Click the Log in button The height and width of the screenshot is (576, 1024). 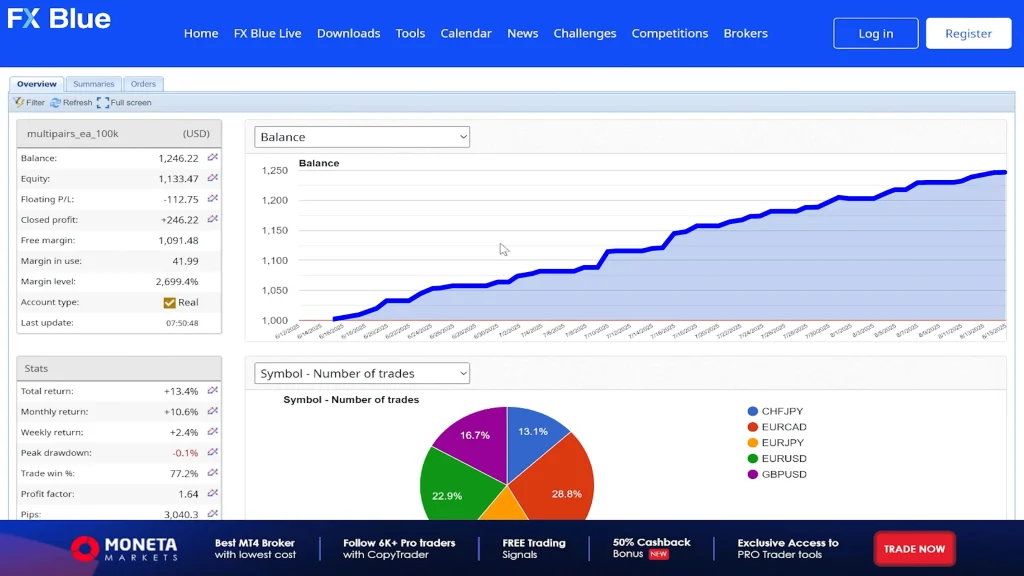point(875,33)
